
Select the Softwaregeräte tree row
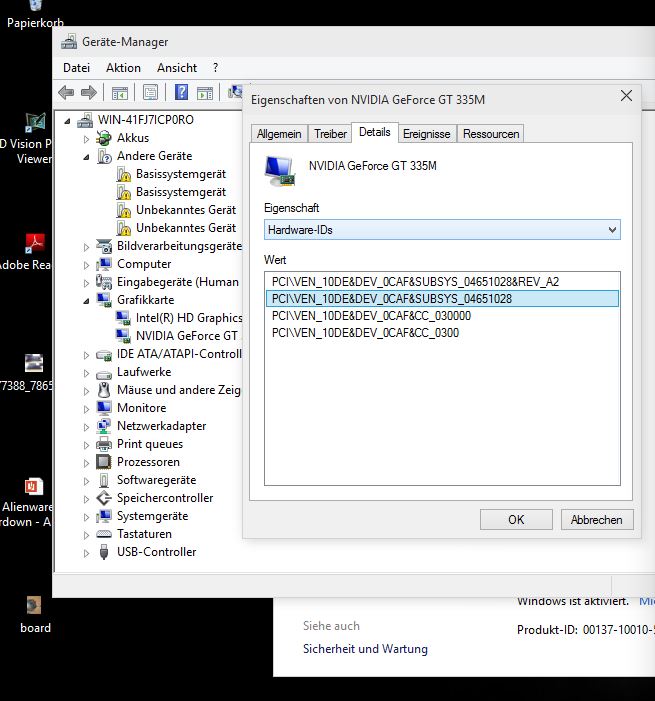[x=156, y=480]
